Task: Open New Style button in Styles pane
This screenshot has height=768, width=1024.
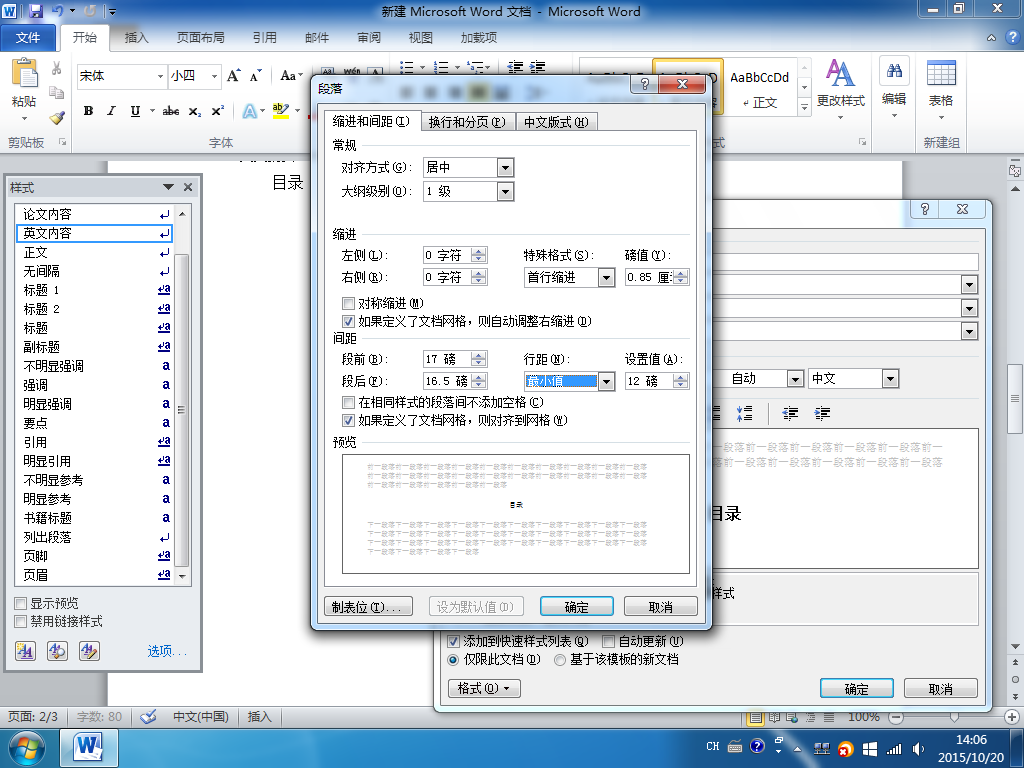Action: point(25,650)
